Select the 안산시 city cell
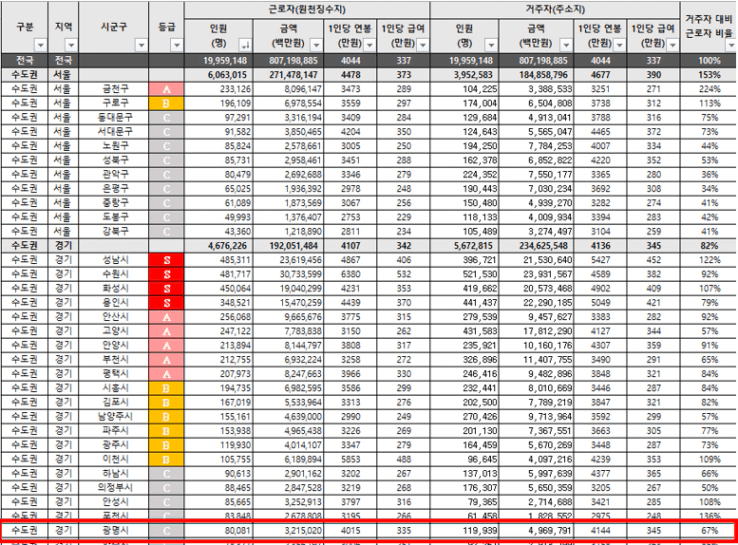Viewport: 738px width, 545px height. [113, 317]
